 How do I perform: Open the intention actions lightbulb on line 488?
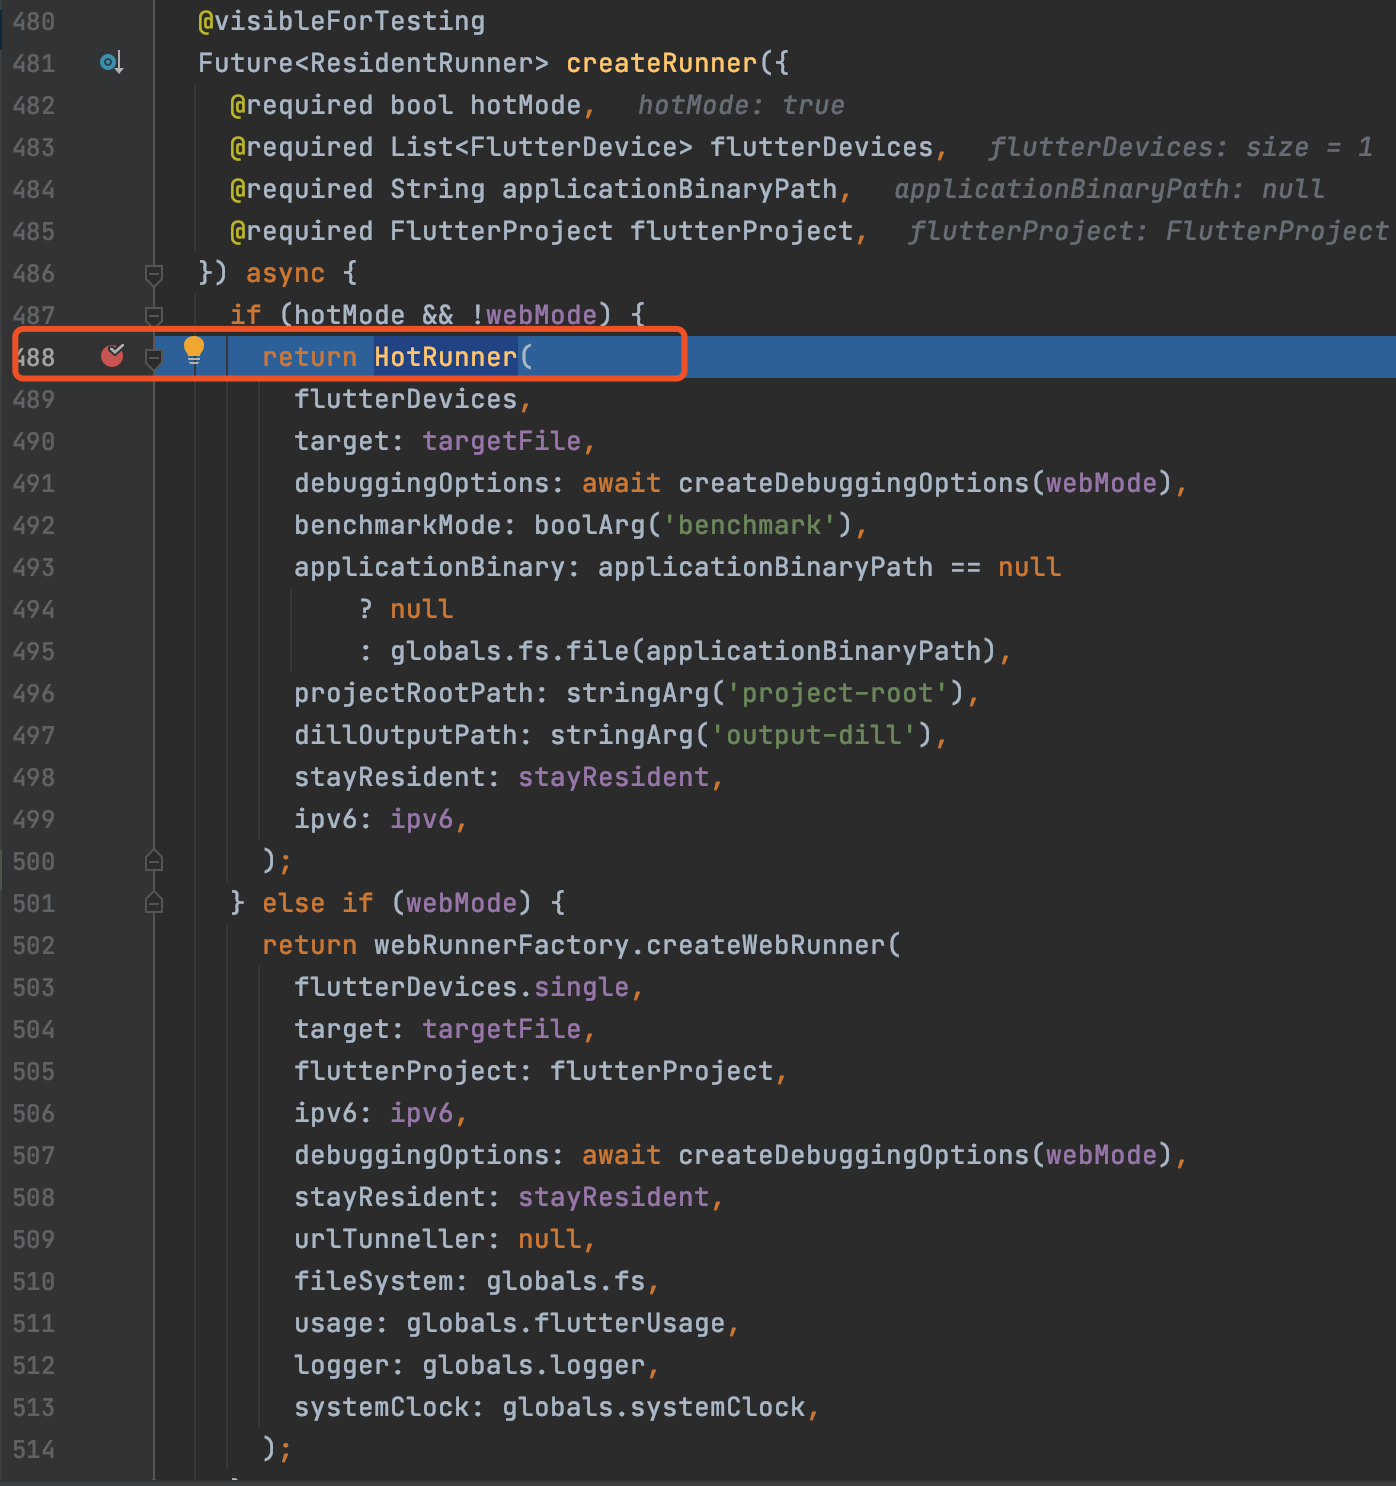coord(193,351)
